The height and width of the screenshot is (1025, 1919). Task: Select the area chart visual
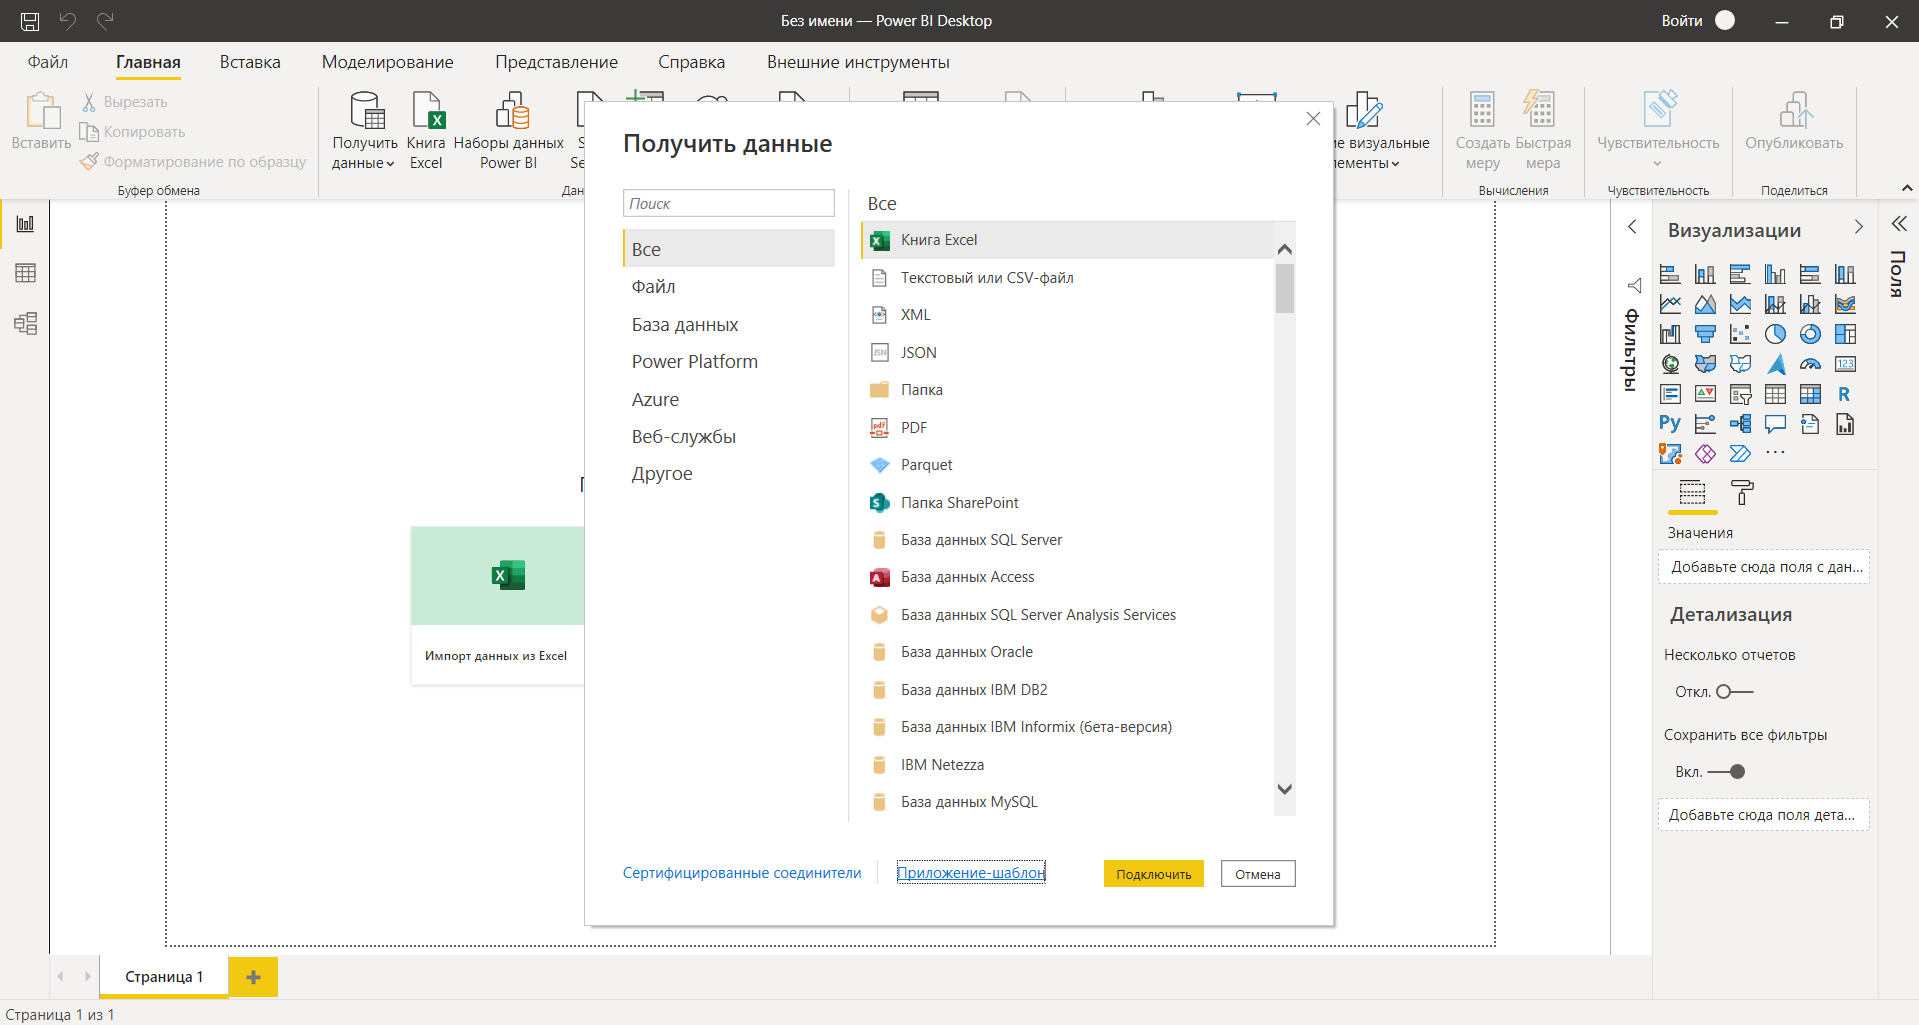coord(1705,304)
